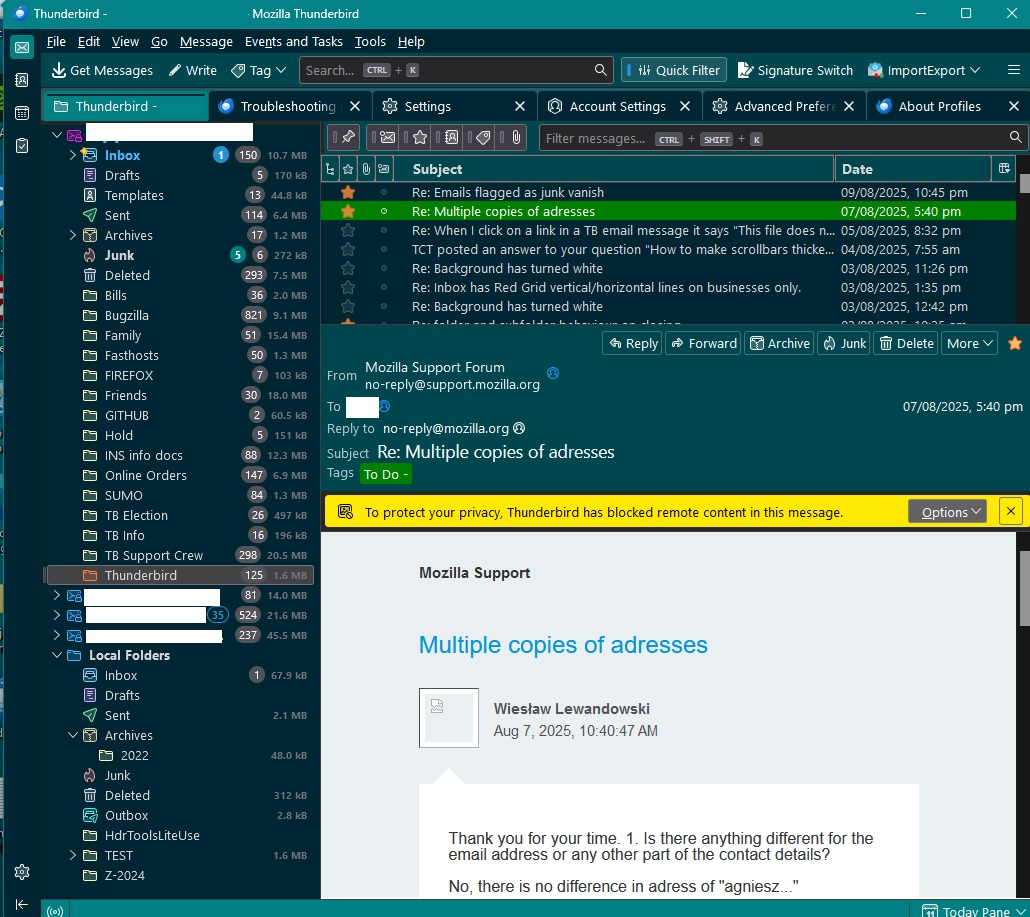
Task: Open Signature Switch
Action: [x=795, y=70]
